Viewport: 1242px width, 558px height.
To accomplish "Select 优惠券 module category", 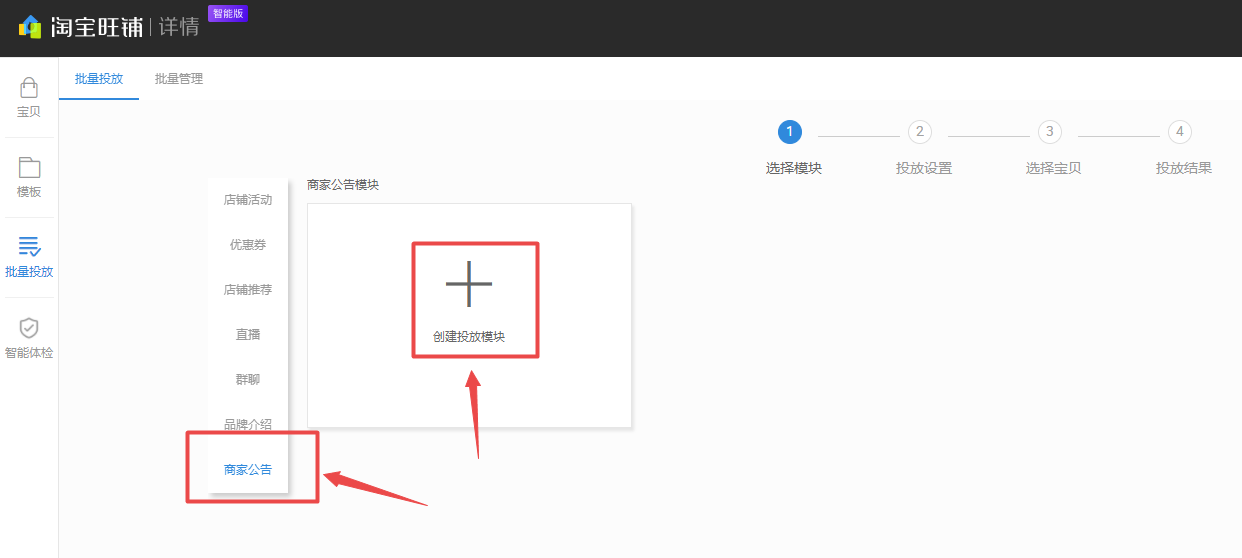I will coord(248,245).
